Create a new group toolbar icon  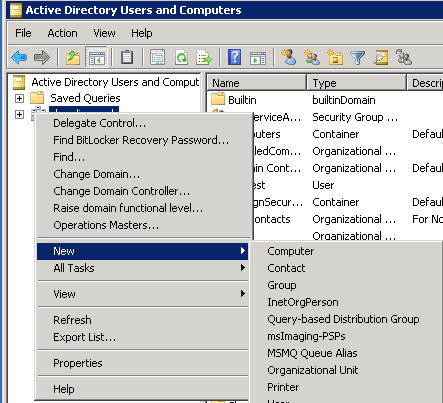(x=312, y=57)
